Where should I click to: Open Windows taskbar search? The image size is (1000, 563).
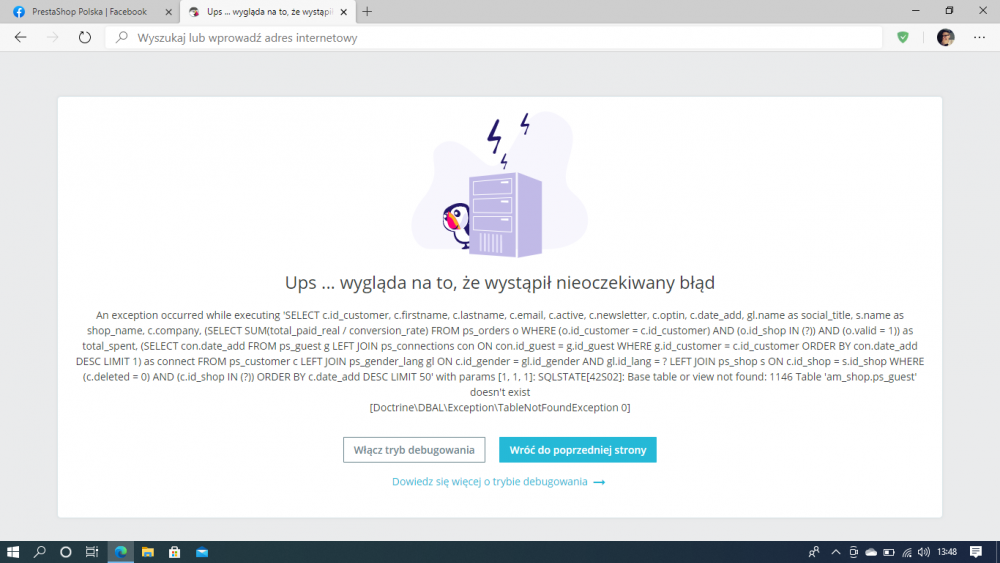pyautogui.click(x=40, y=552)
